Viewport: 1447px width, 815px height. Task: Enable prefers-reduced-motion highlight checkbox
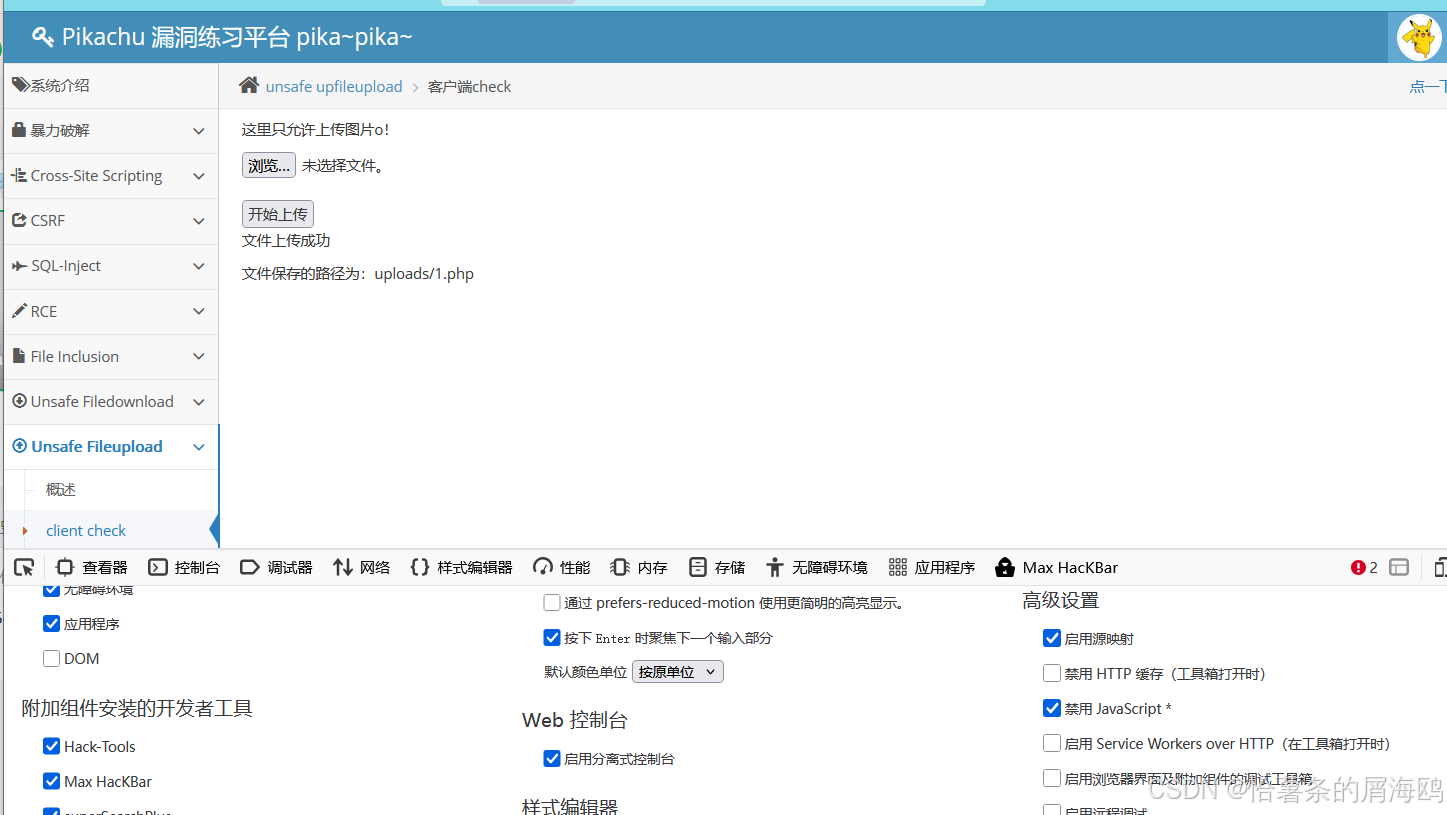tap(552, 603)
